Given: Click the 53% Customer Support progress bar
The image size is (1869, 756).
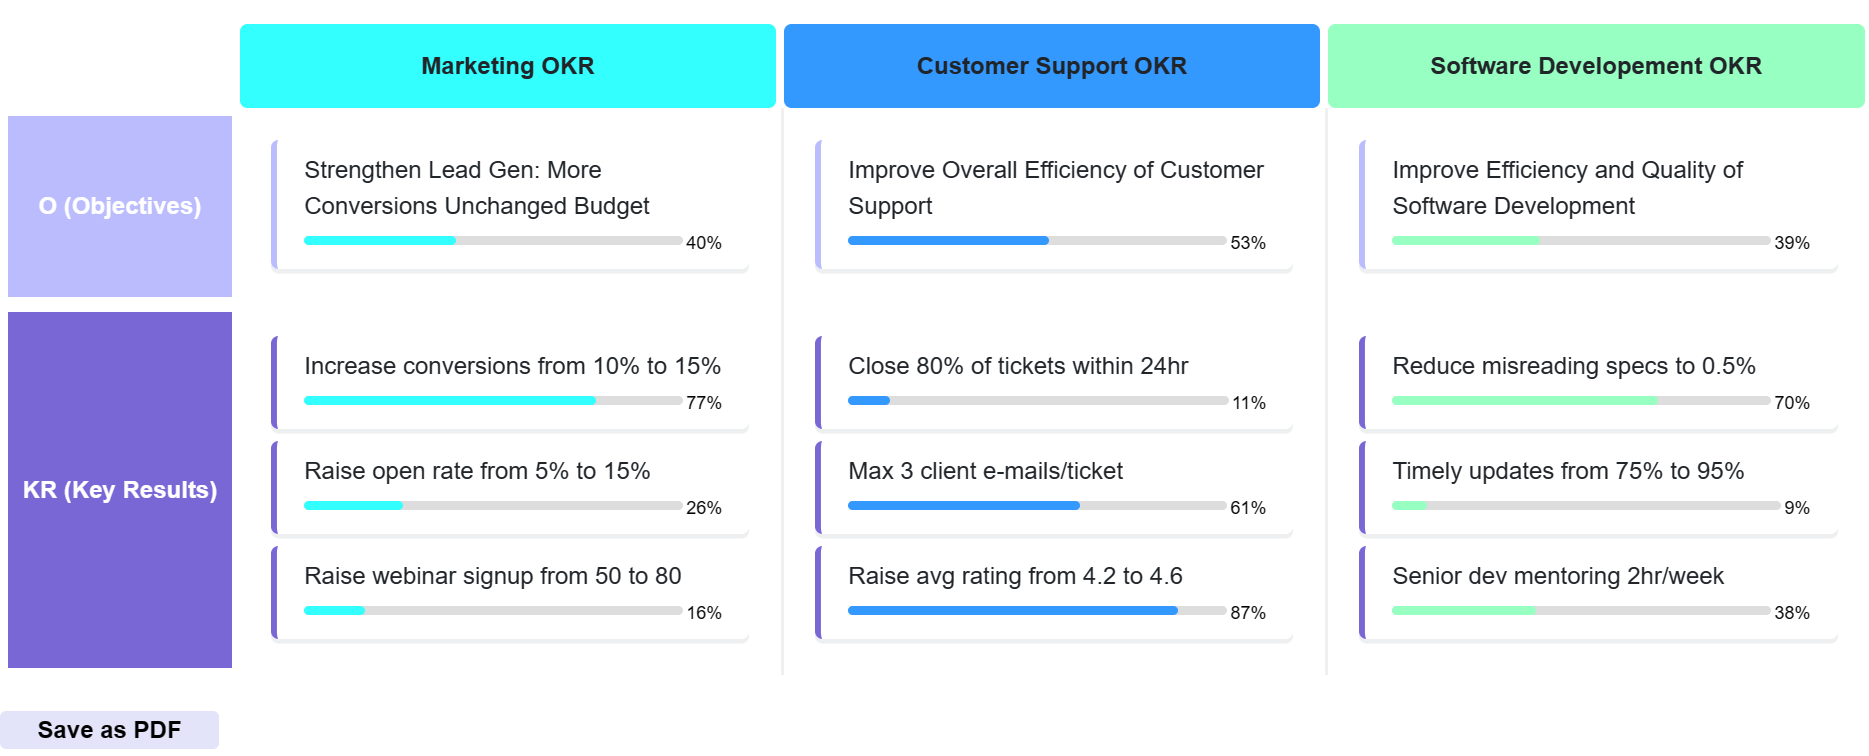Looking at the screenshot, I should pos(1036,240).
